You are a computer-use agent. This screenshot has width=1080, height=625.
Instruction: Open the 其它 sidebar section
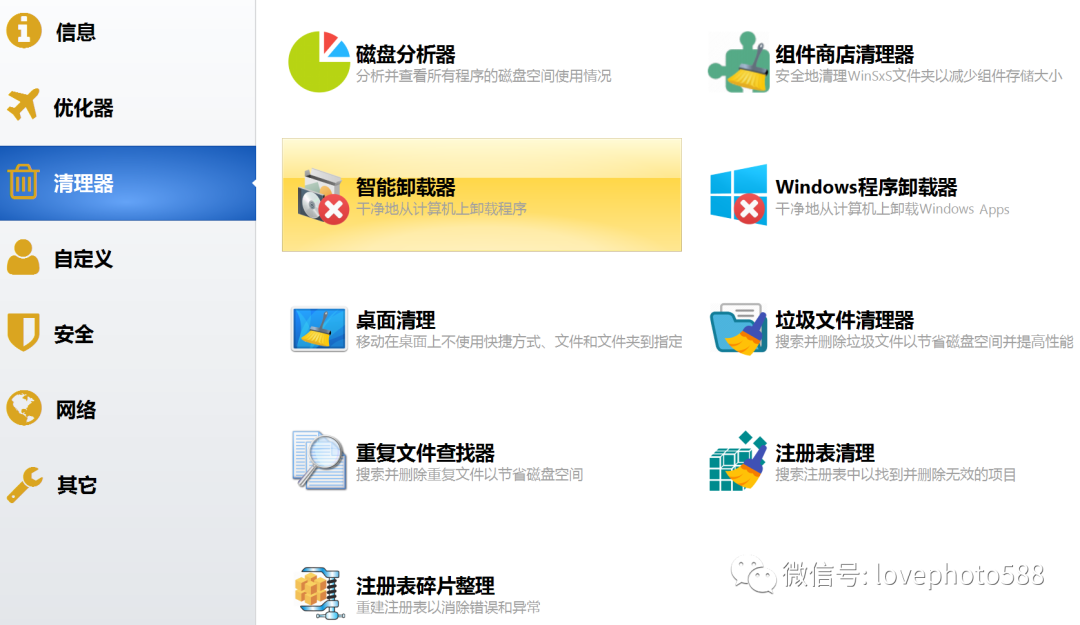coord(76,485)
